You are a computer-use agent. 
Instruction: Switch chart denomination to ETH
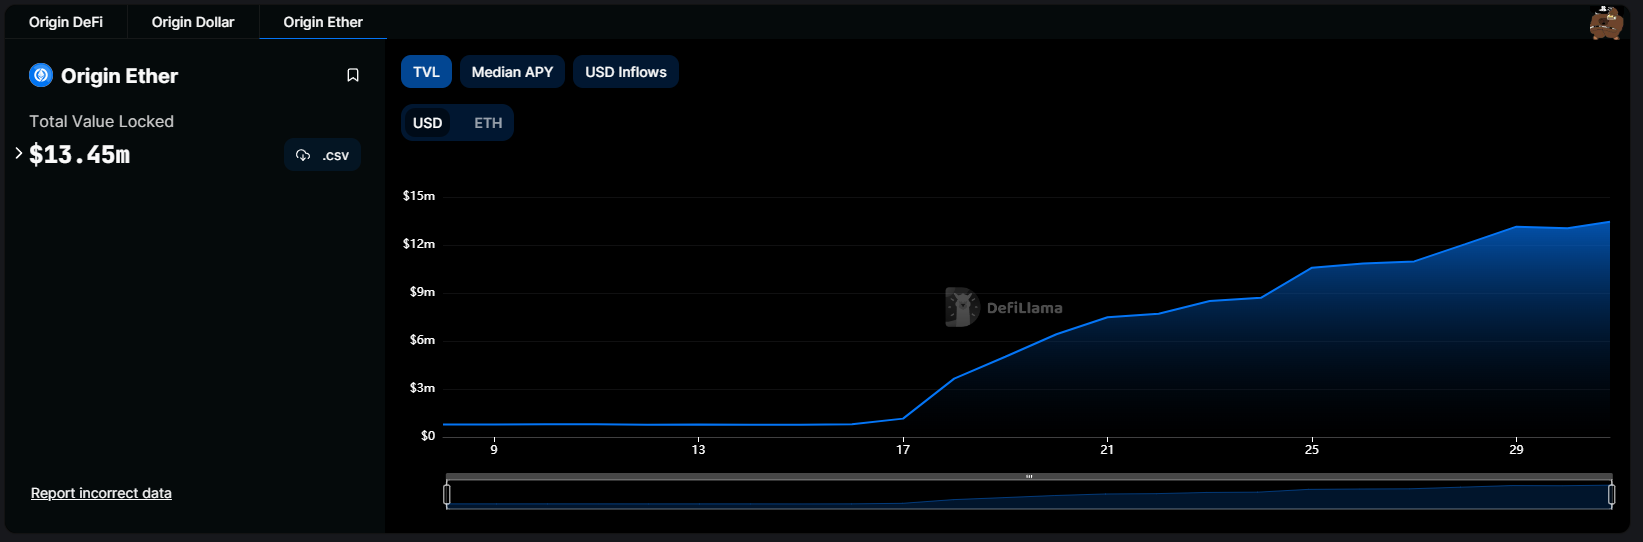coord(488,123)
